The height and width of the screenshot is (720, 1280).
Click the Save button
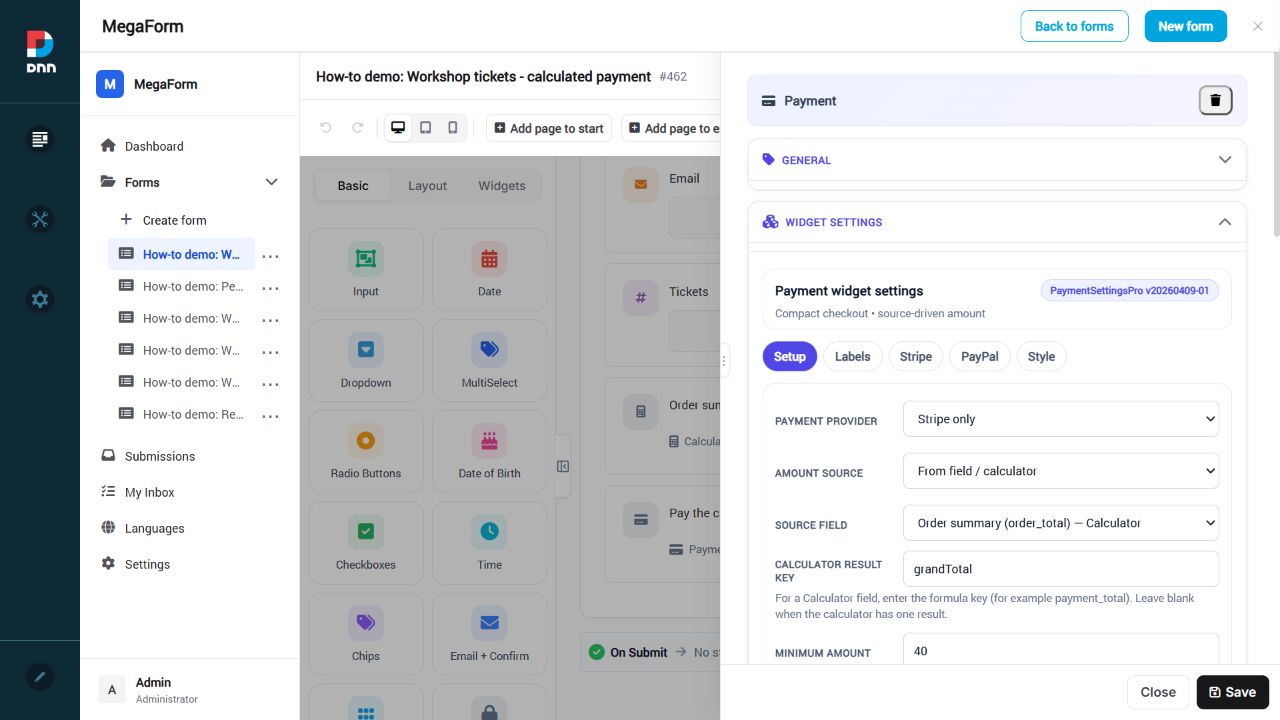click(1232, 692)
